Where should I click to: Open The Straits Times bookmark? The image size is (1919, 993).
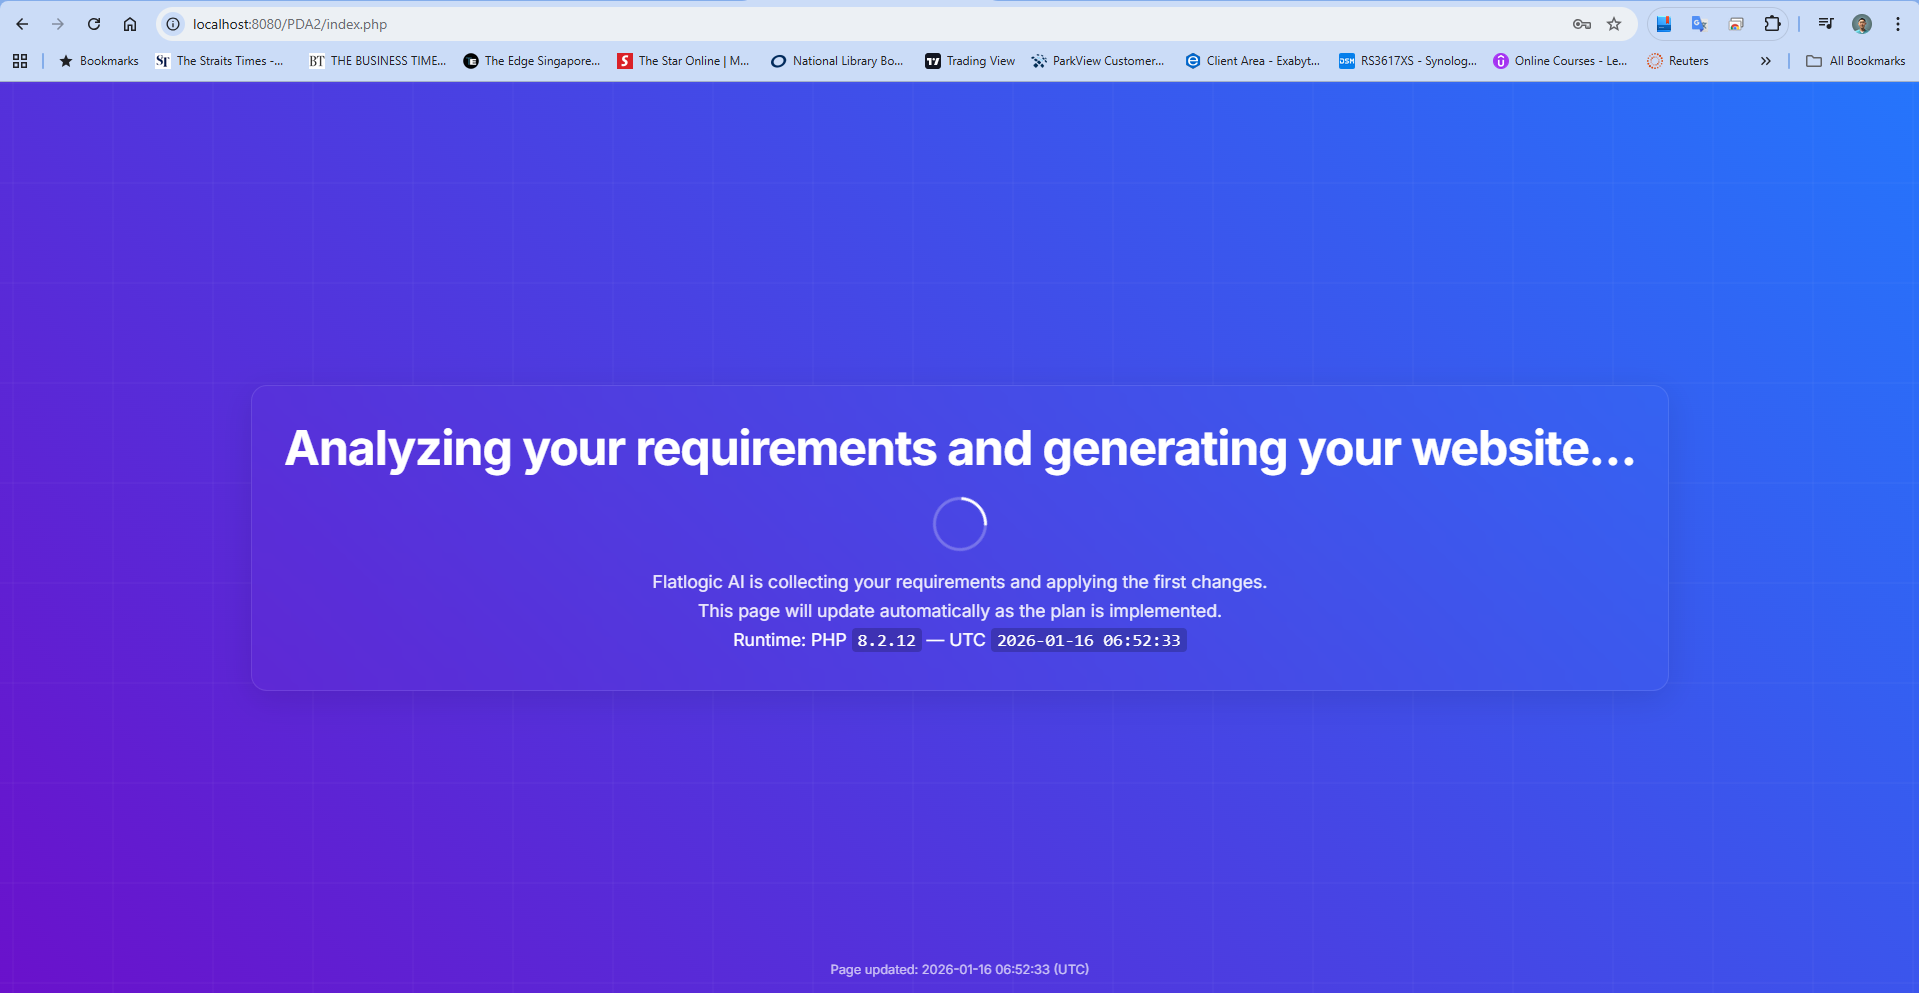pos(220,61)
